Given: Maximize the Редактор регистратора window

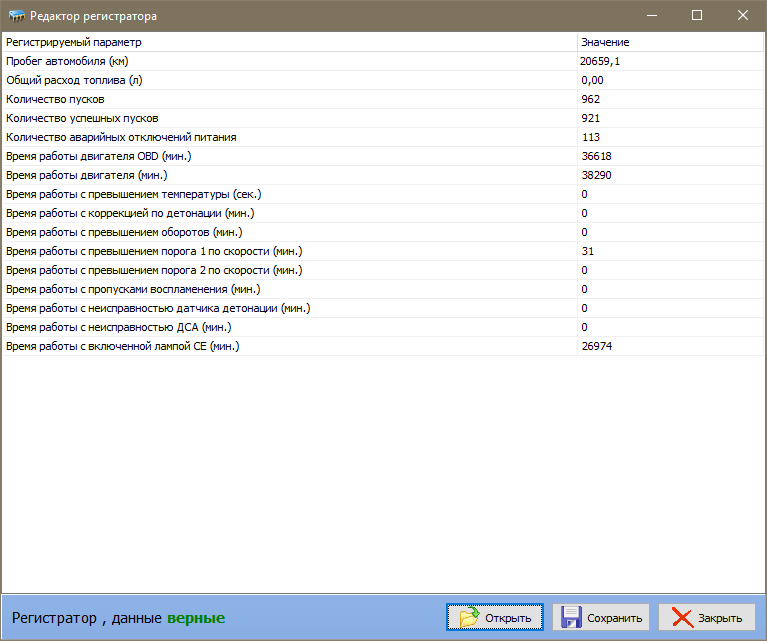Looking at the screenshot, I should (697, 16).
